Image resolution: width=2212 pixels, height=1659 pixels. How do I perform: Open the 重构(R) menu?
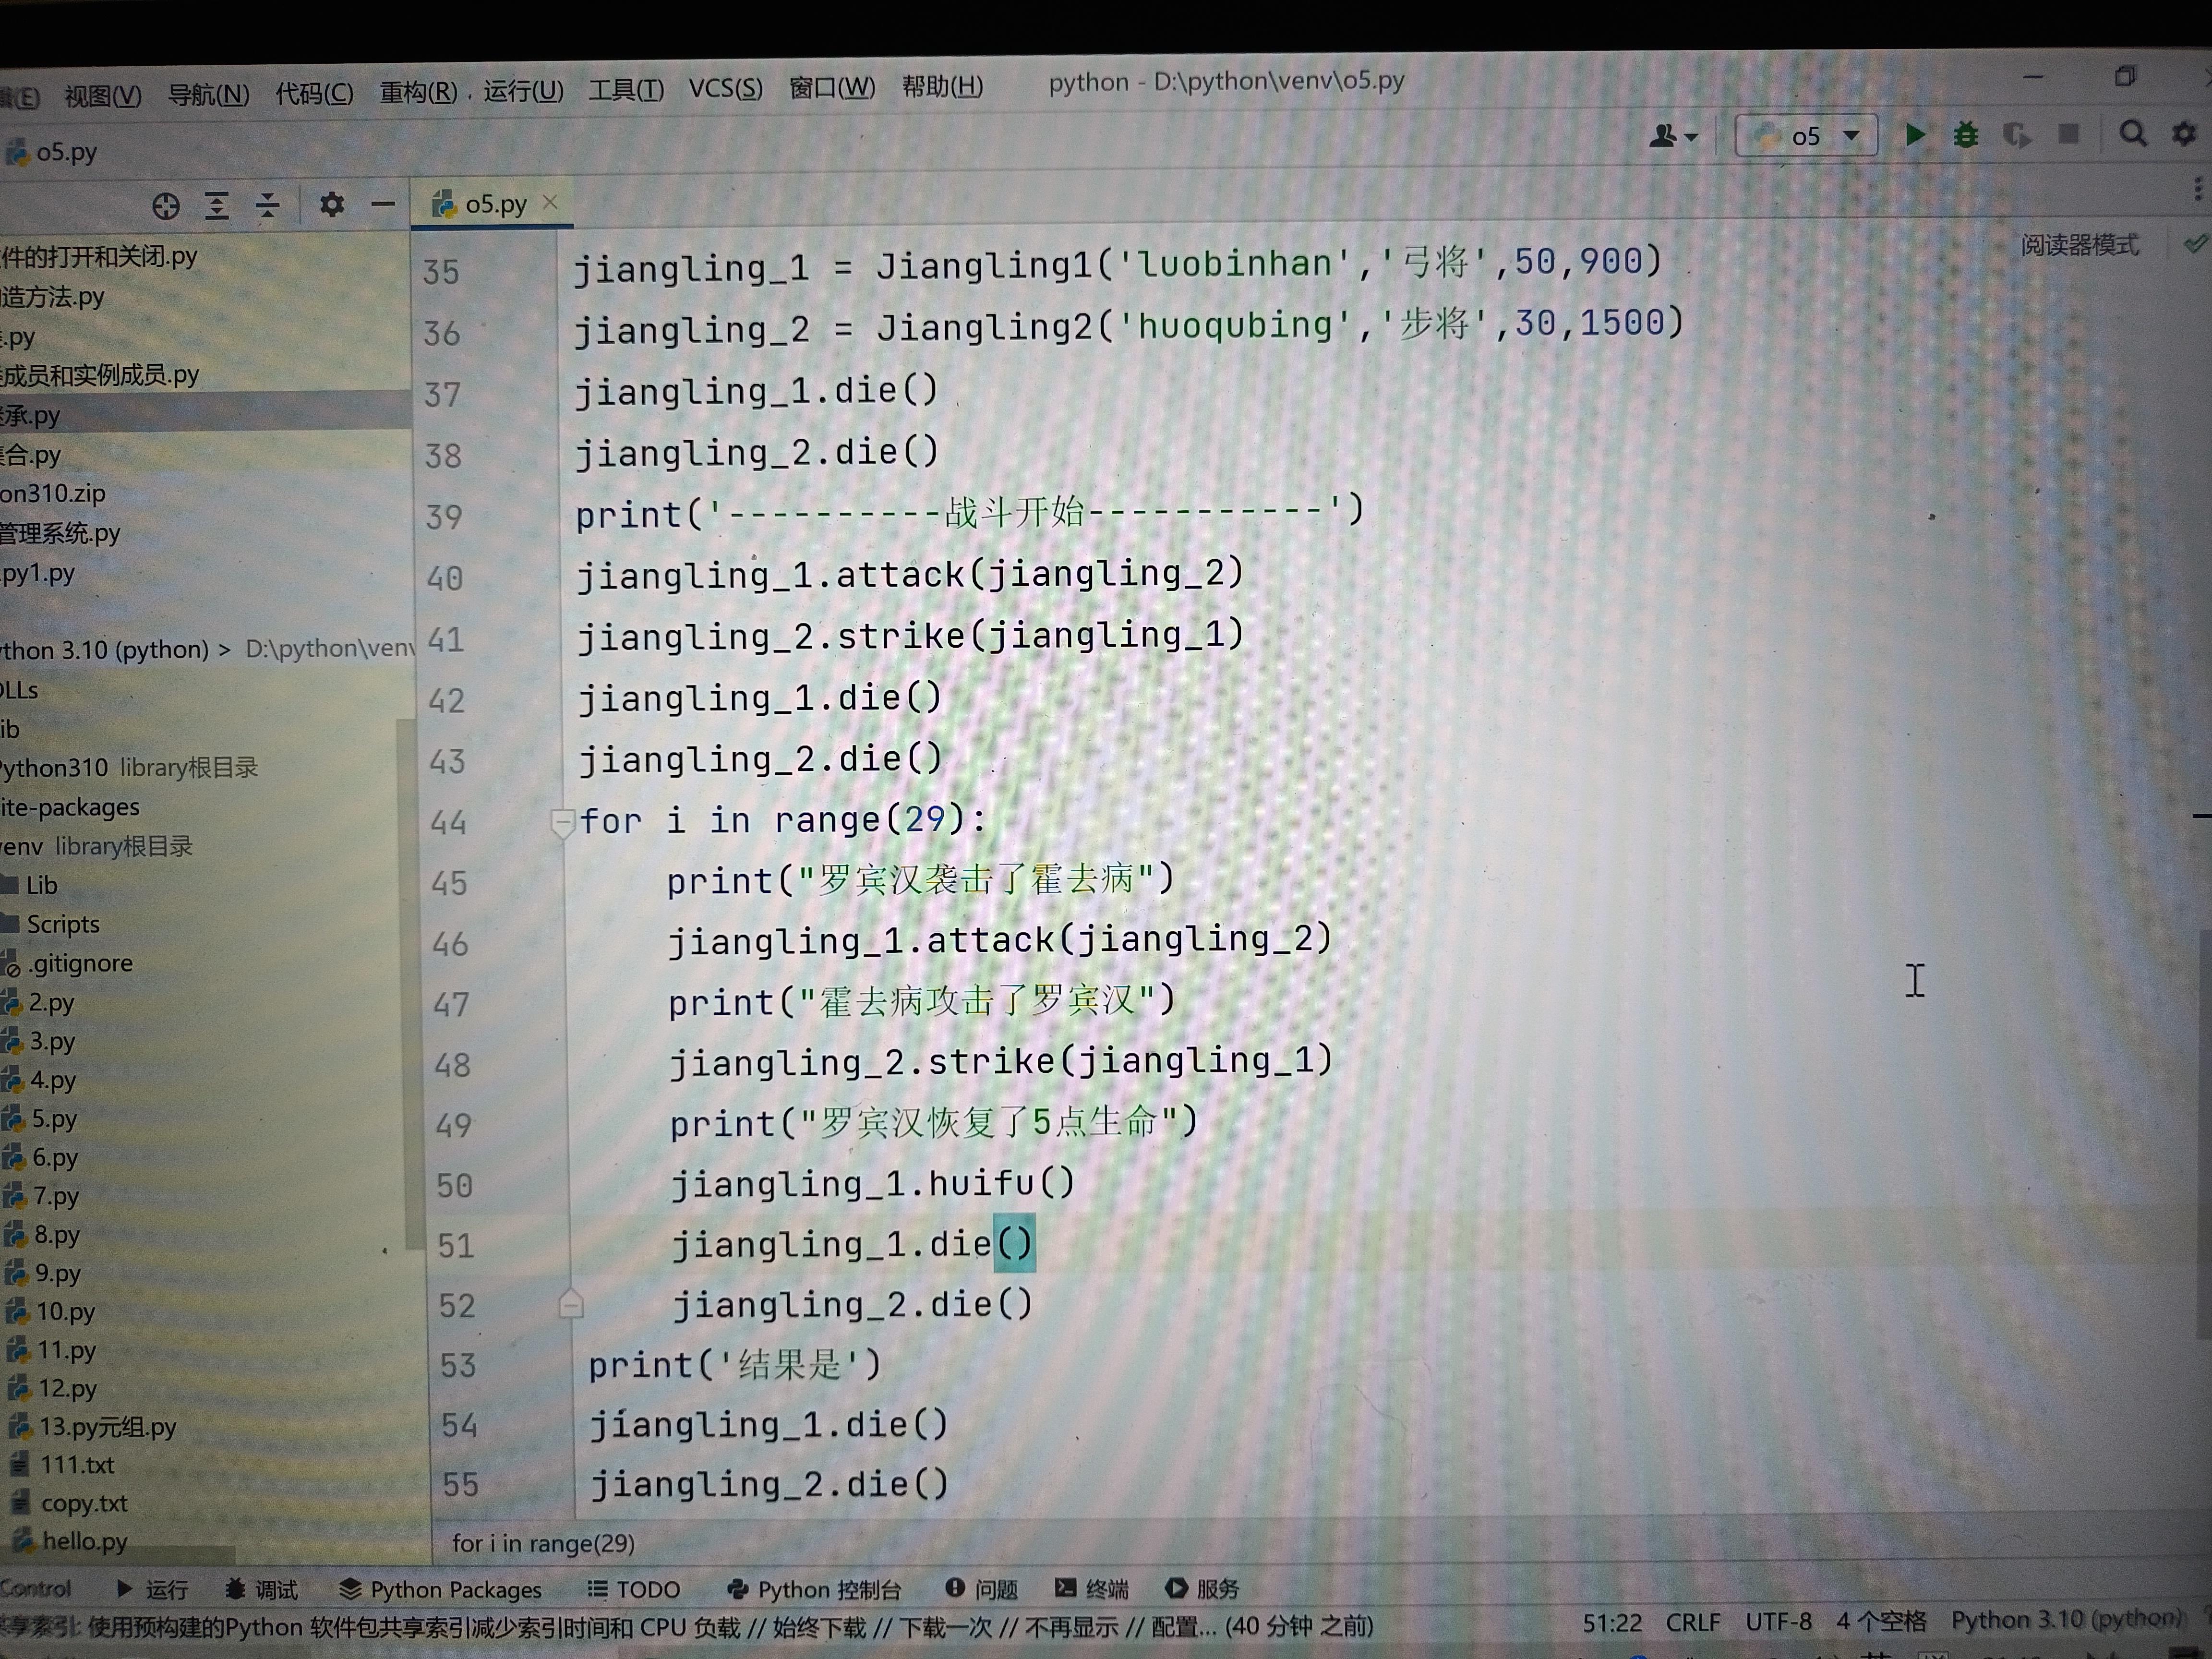pyautogui.click(x=418, y=93)
